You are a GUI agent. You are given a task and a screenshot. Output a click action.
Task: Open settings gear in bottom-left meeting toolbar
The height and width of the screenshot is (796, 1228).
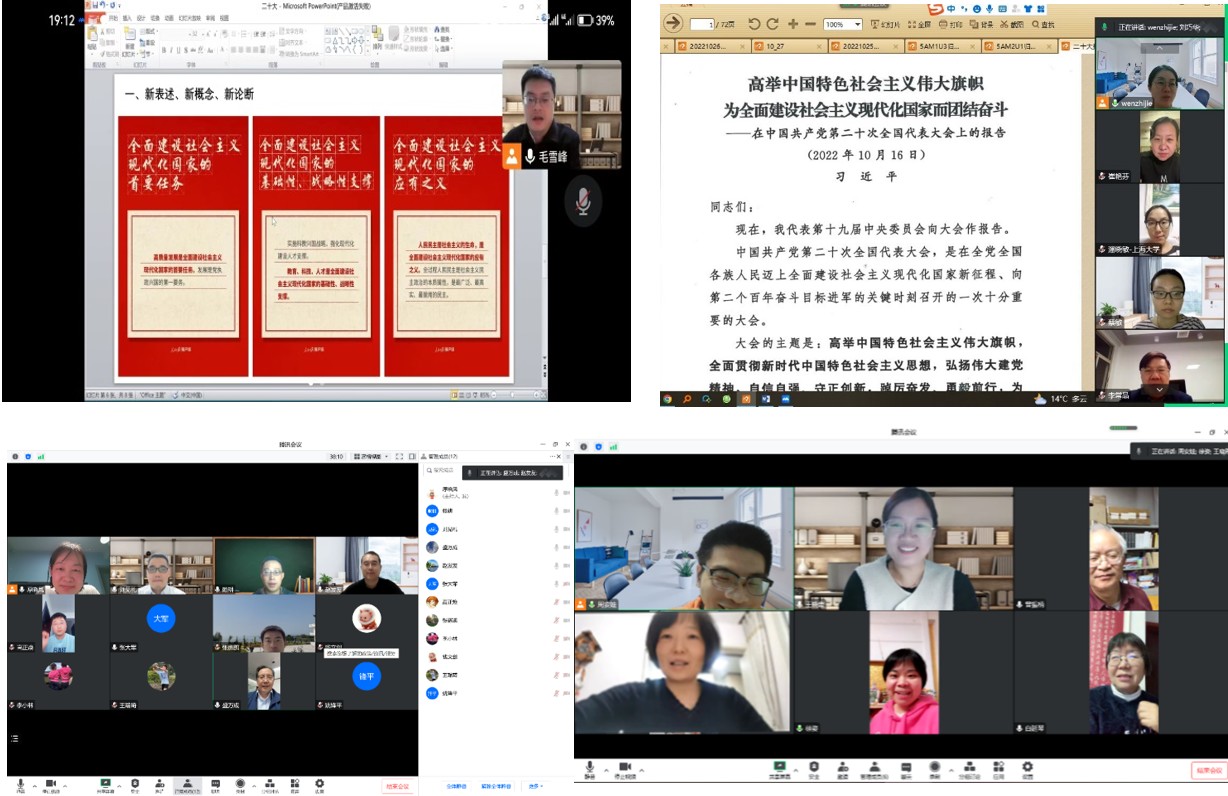tap(319, 784)
